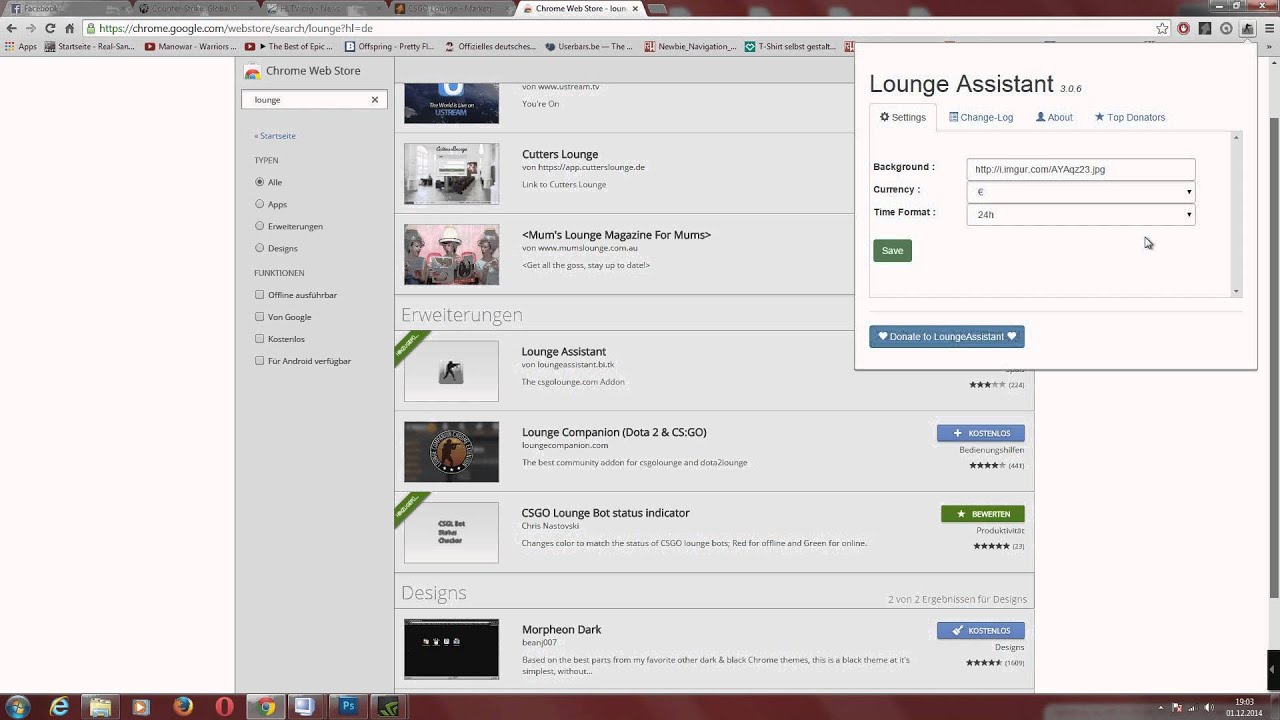Image resolution: width=1280 pixels, height=720 pixels.
Task: Select the Alle type radio button
Action: tap(259, 182)
